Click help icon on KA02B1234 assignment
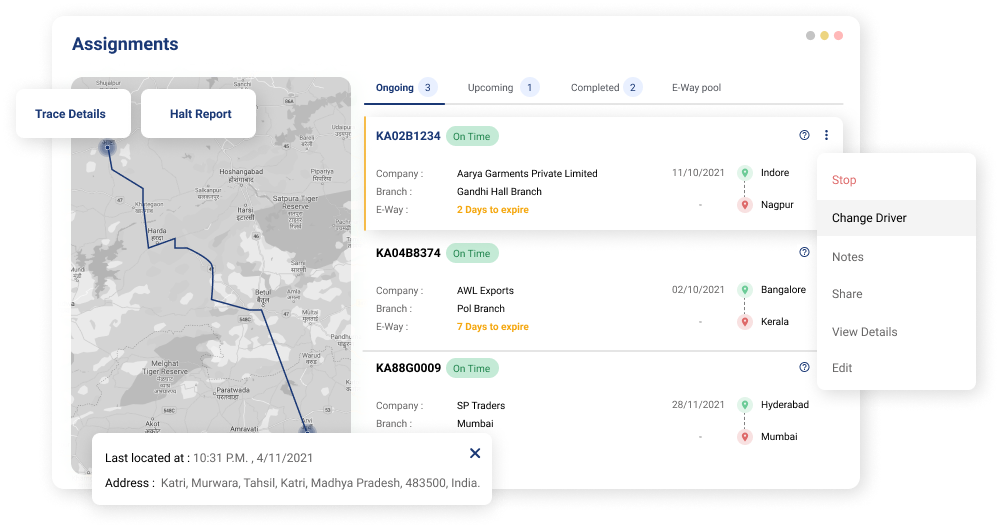The width and height of the screenshot is (1000, 529). click(x=804, y=135)
